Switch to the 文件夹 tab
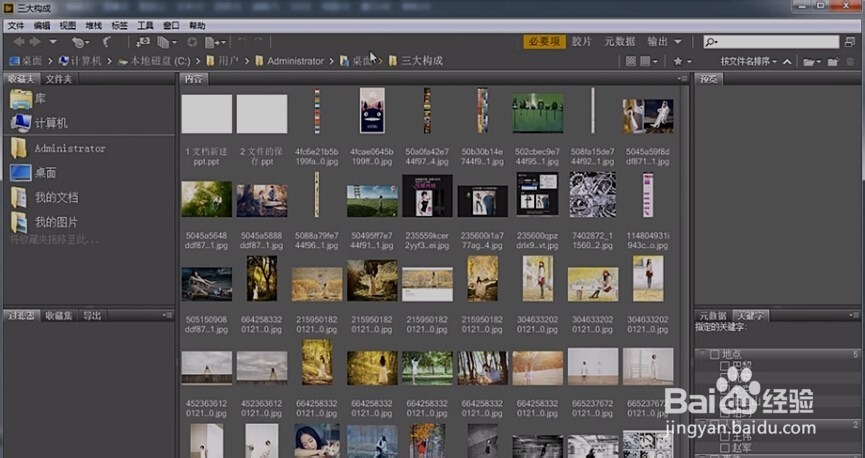865x458 pixels. point(59,79)
